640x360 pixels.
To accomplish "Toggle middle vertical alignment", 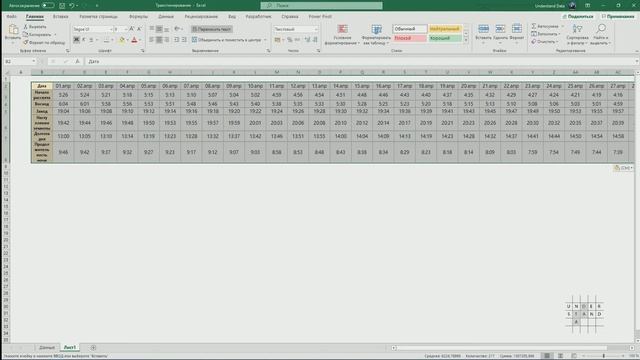I will (159, 29).
